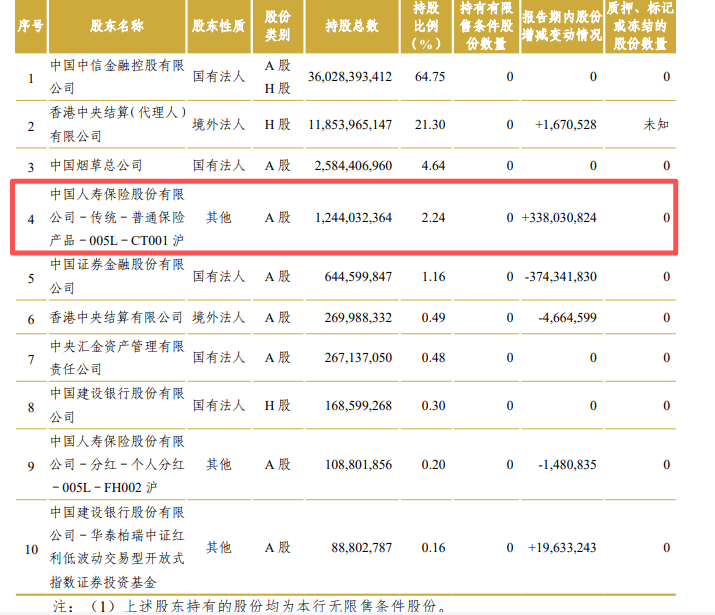The image size is (715, 615).
Task: Click the sequence number 5
Action: point(31,279)
